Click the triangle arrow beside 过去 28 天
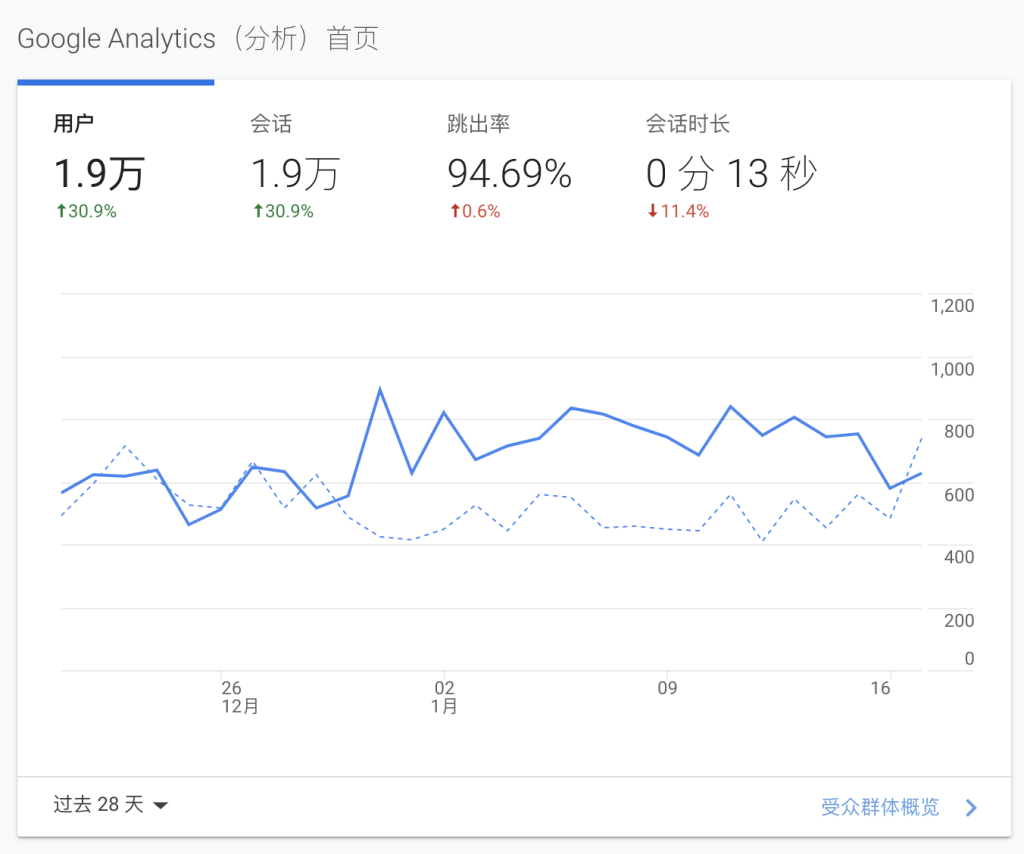 click(160, 805)
